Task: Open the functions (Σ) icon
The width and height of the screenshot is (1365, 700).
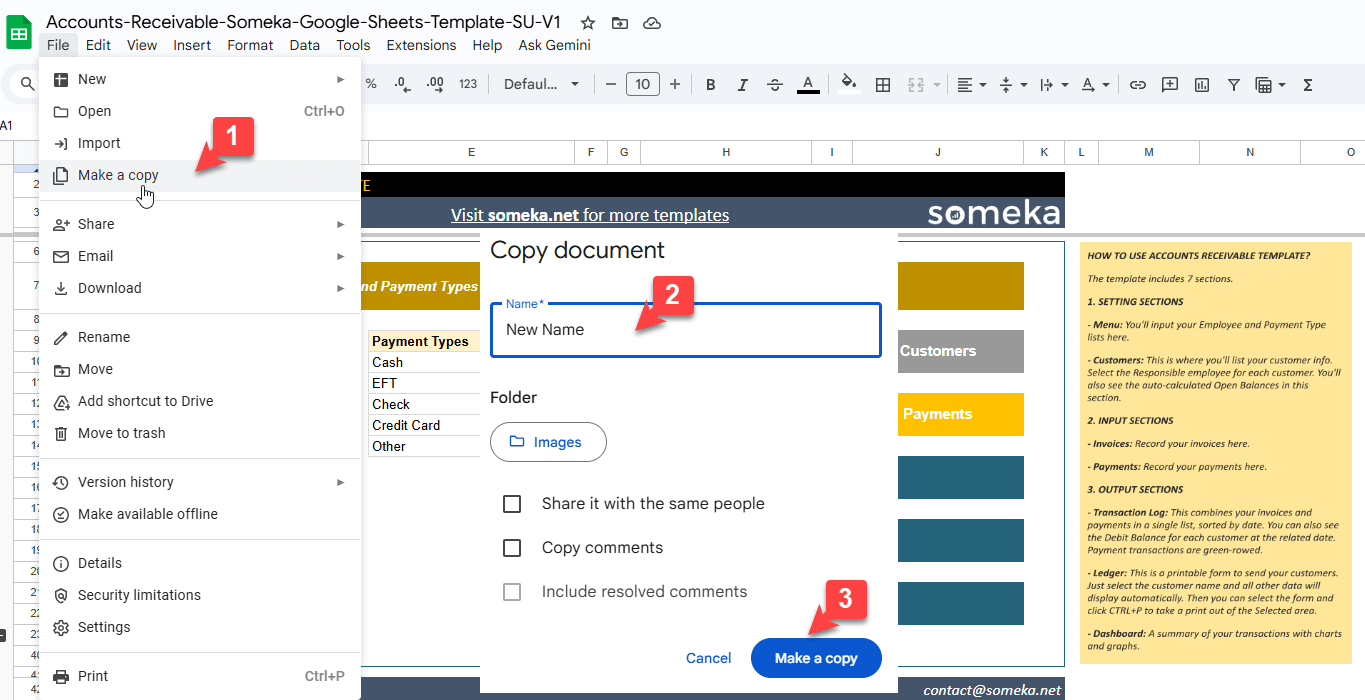Action: [1307, 84]
